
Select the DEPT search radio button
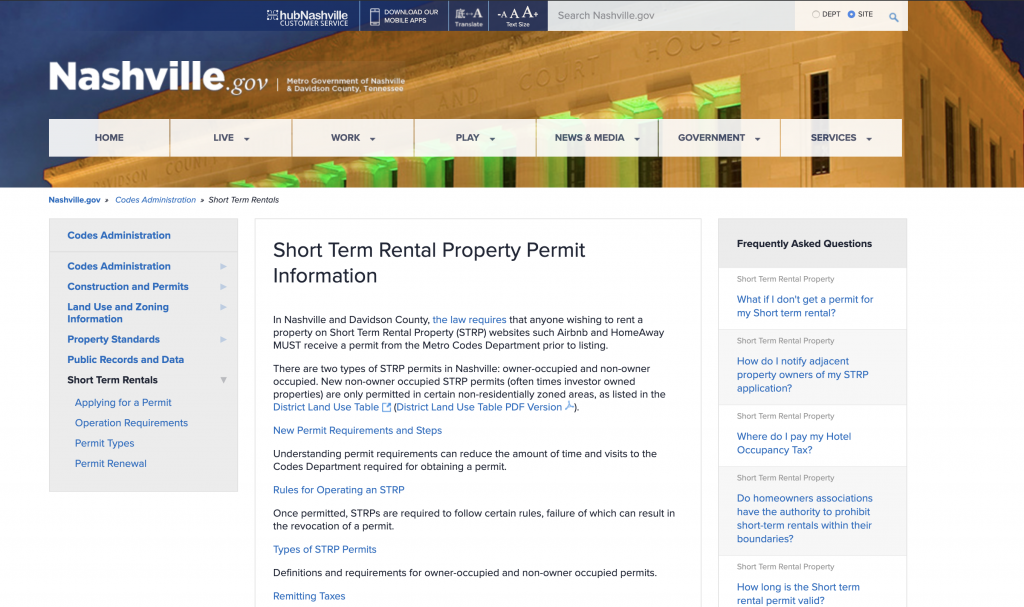click(816, 14)
